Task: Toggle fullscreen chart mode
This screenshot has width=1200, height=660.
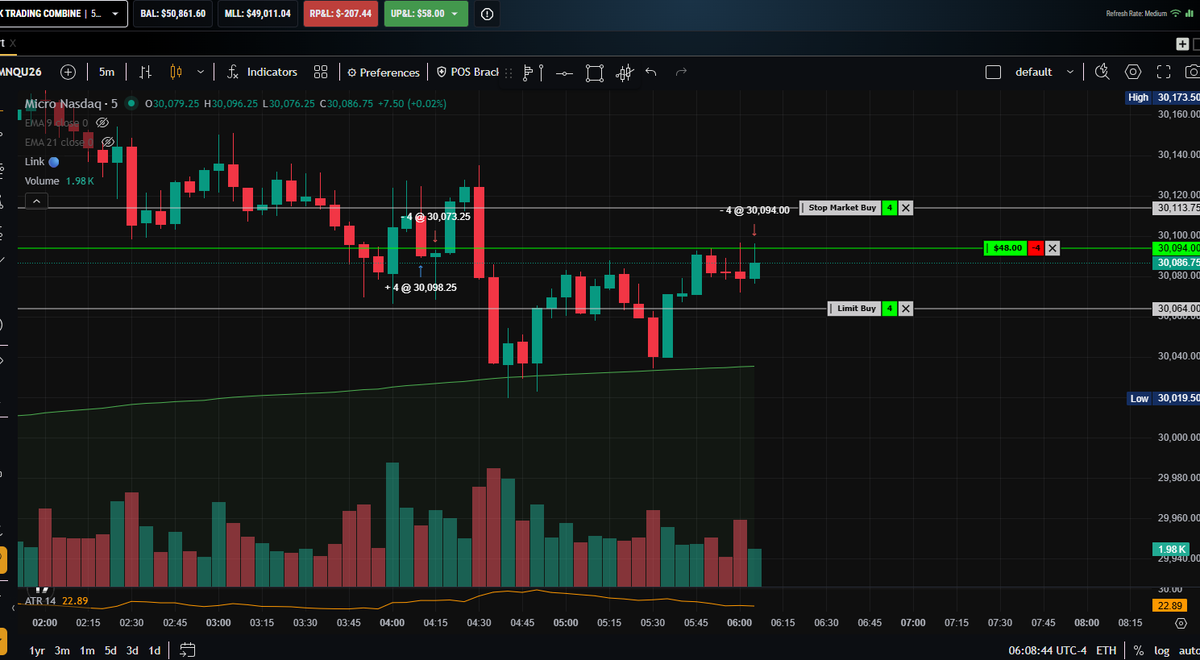Action: pyautogui.click(x=1163, y=72)
